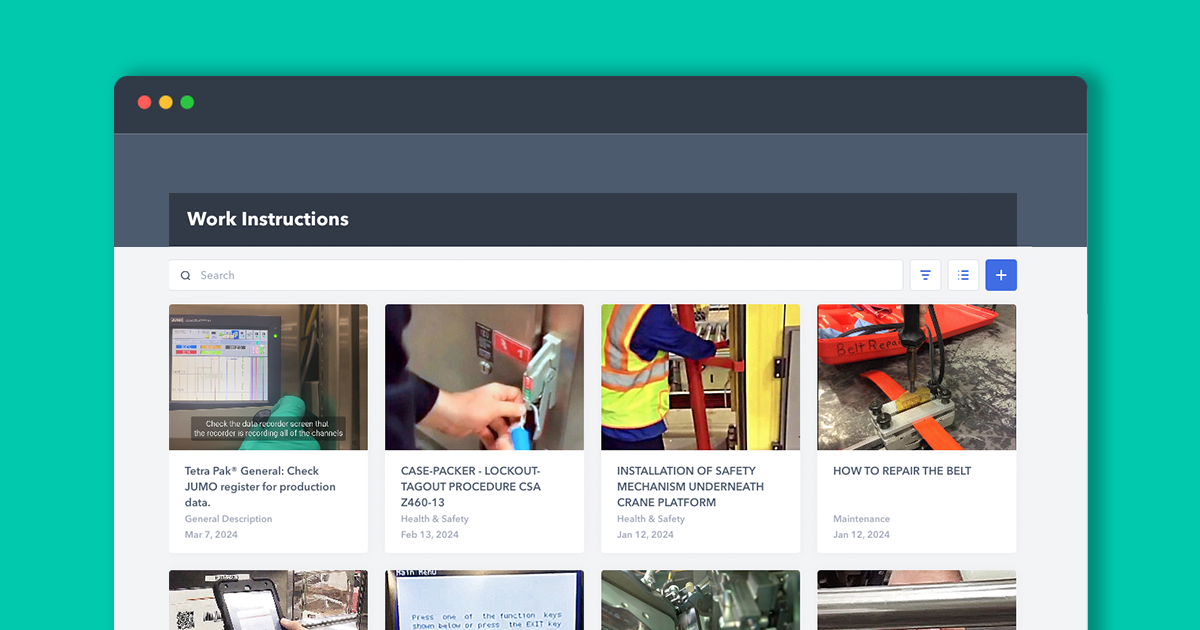1200x630 pixels.
Task: Open the CASE-PACKER LOCKOUT-TAGOUT procedure
Action: coord(470,486)
